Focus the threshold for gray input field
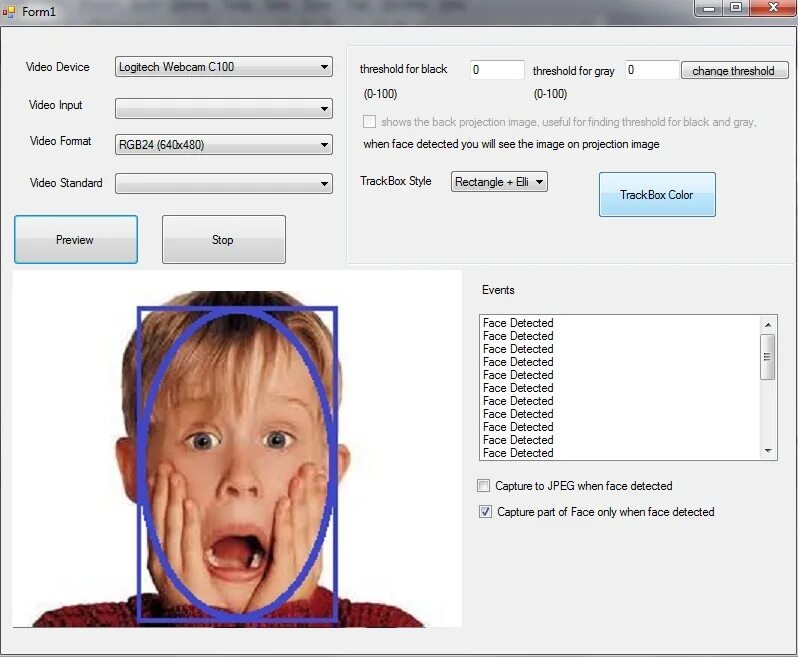The height and width of the screenshot is (657, 798). [652, 70]
